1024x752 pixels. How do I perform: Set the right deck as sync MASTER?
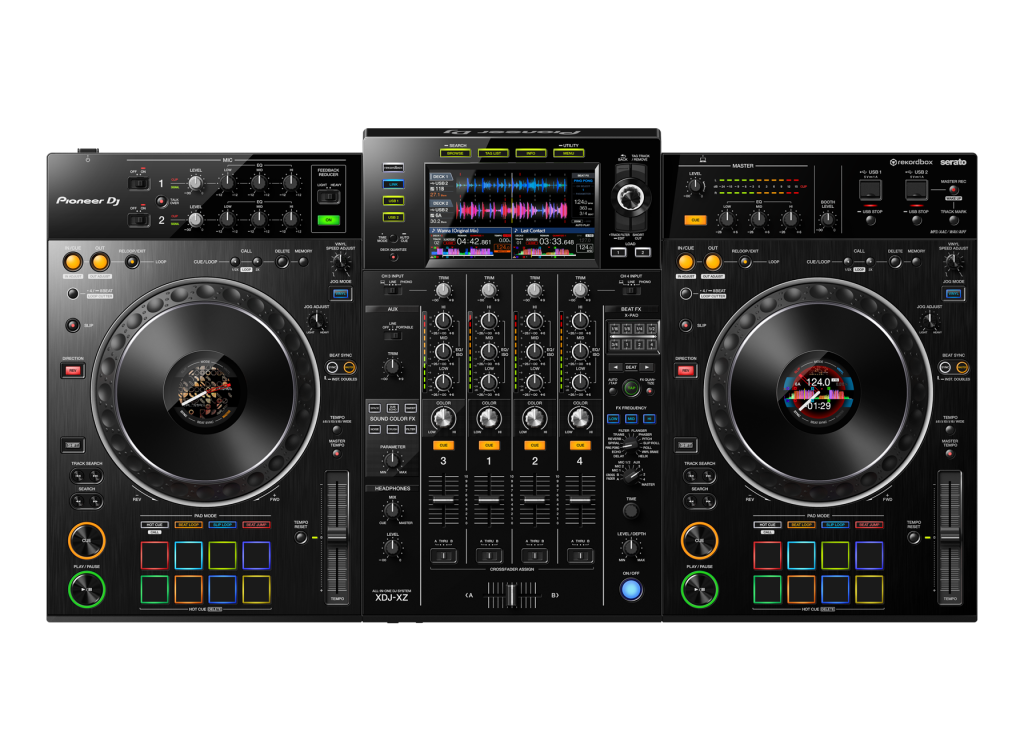click(x=963, y=368)
